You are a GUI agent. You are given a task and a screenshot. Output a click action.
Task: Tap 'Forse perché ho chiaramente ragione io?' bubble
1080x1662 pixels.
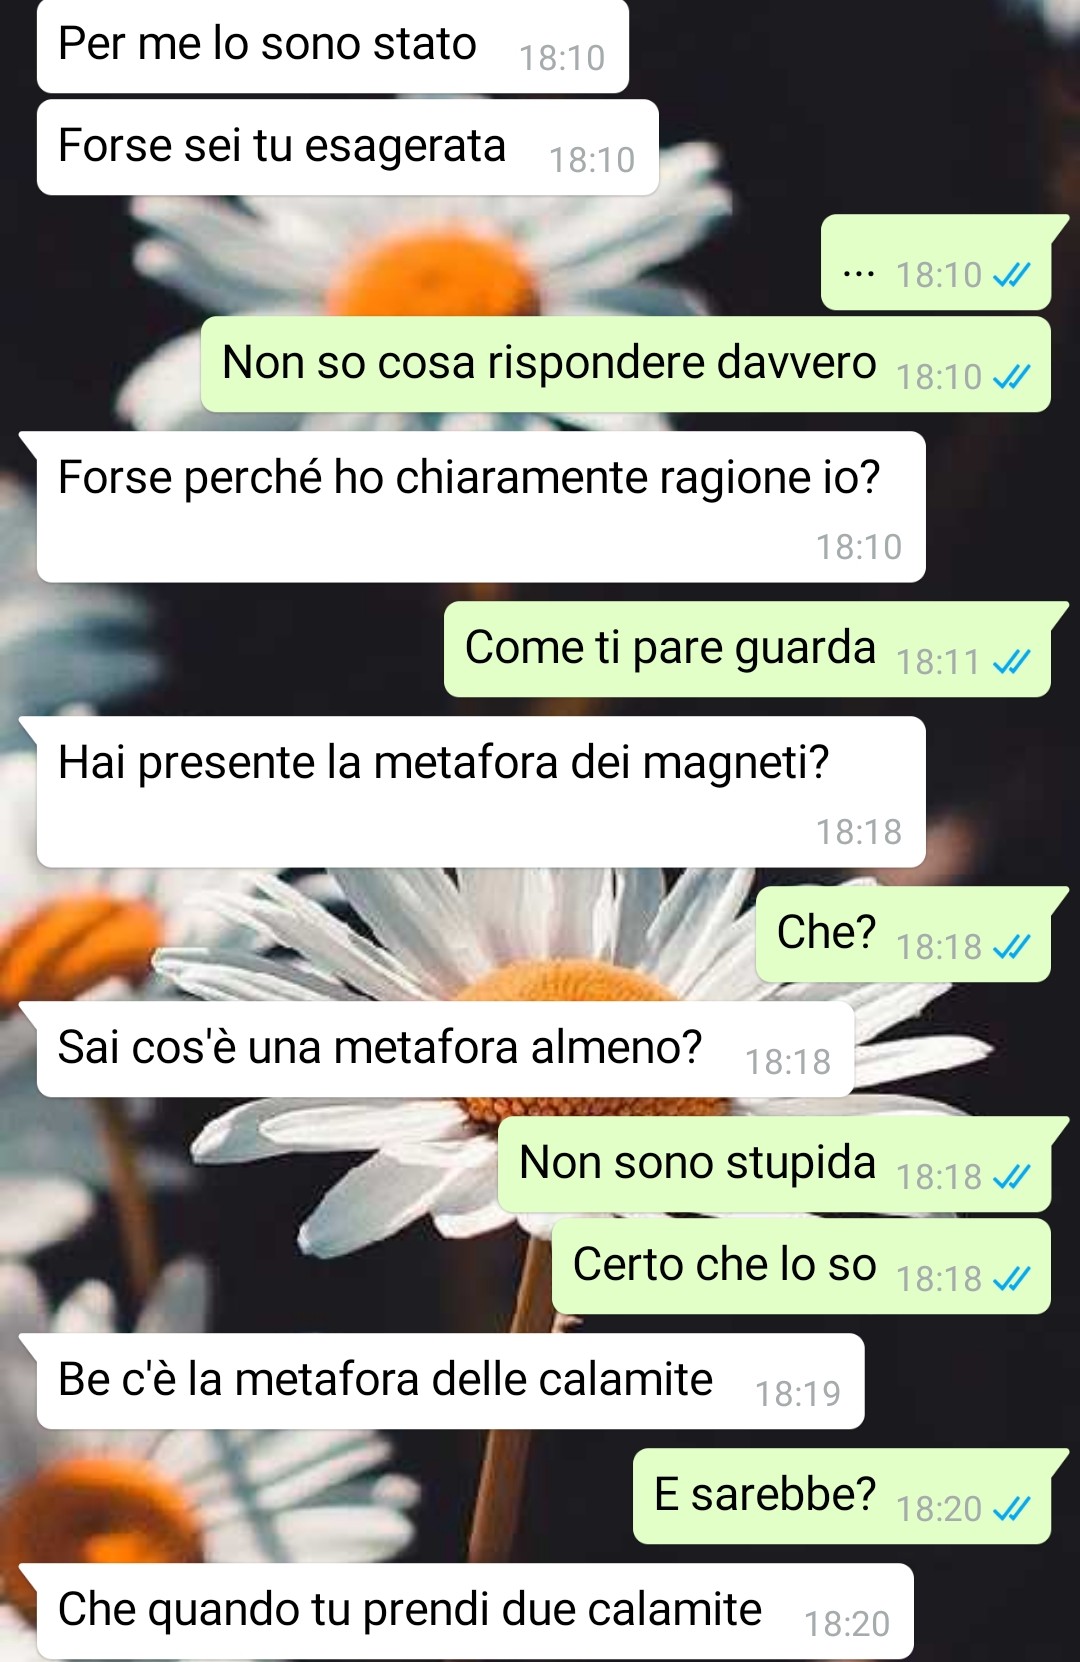[481, 507]
